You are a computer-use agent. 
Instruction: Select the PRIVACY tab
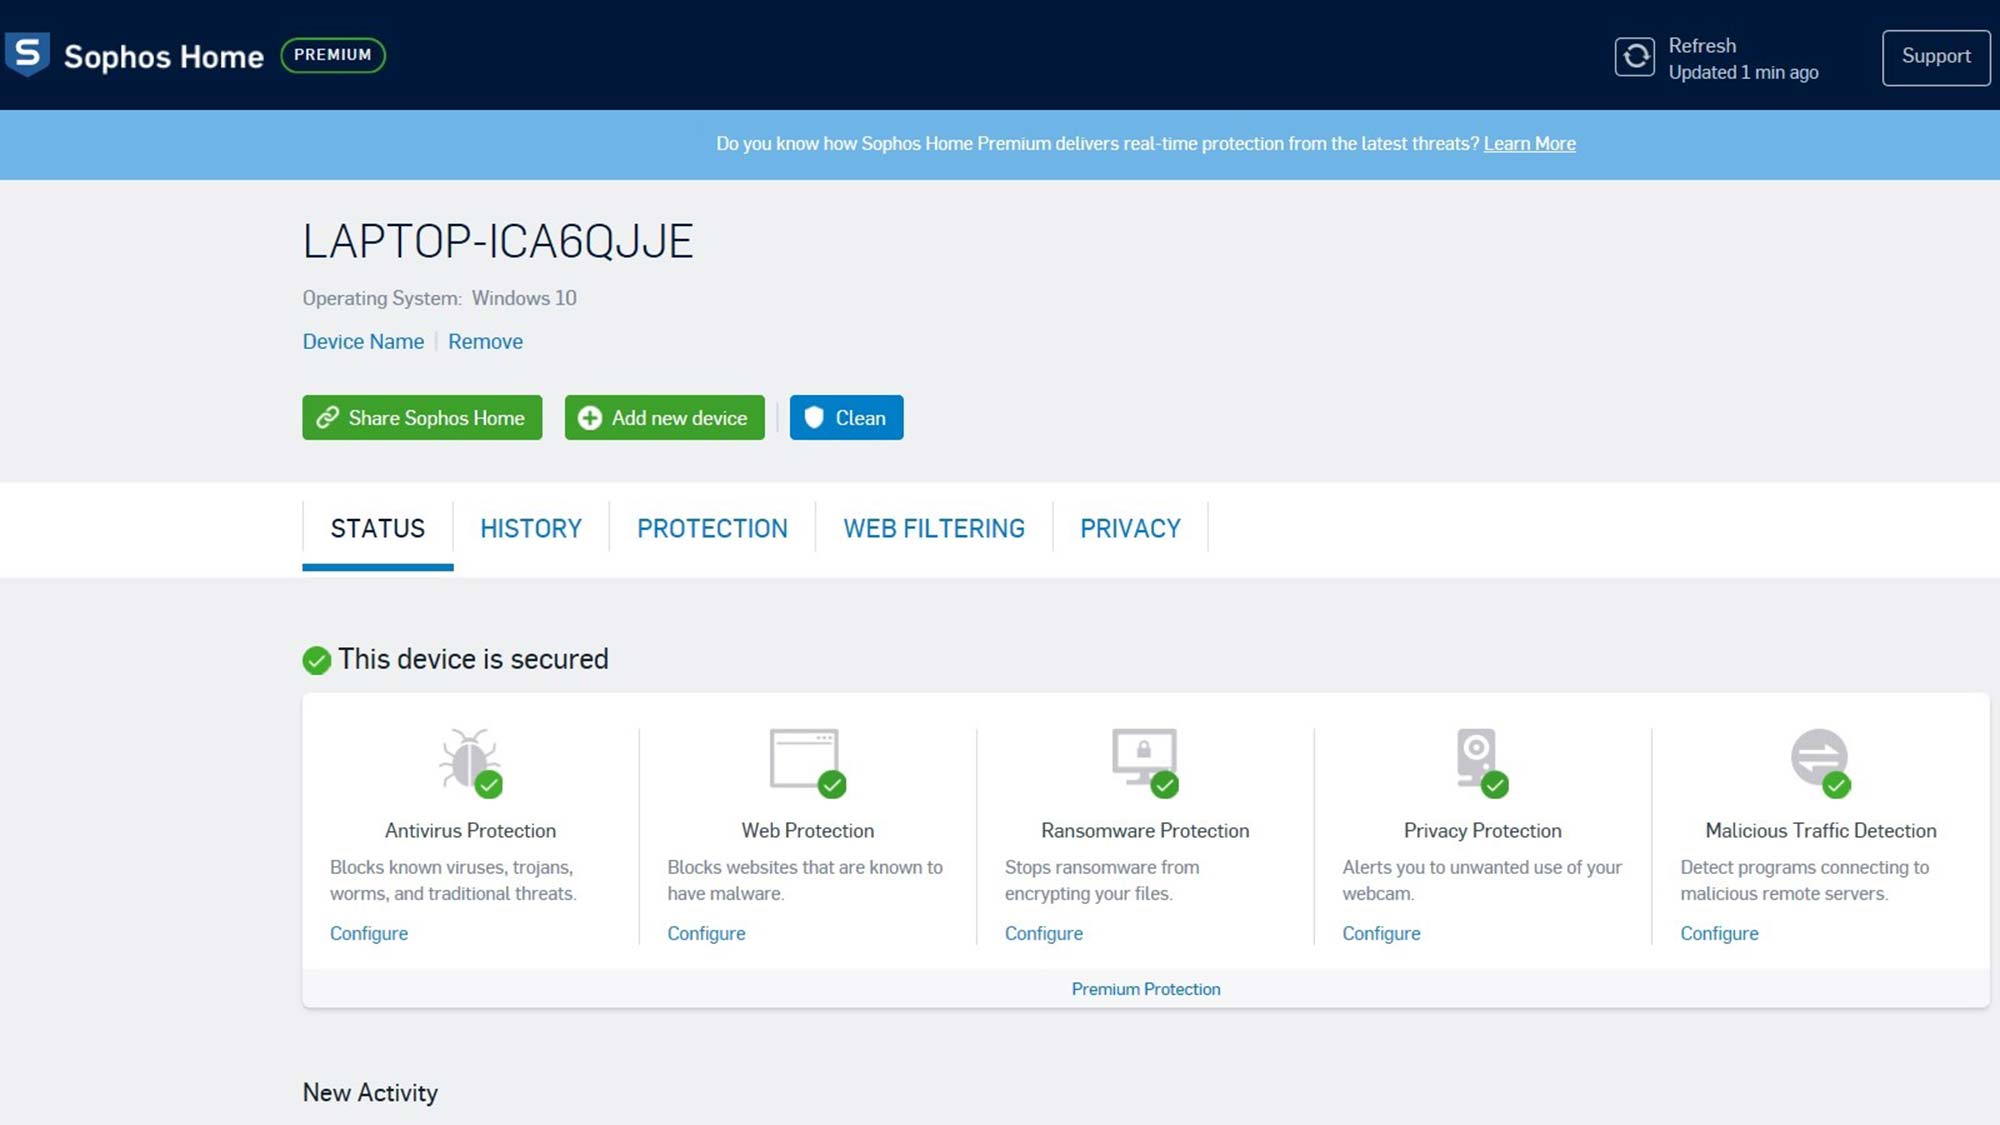click(1130, 528)
